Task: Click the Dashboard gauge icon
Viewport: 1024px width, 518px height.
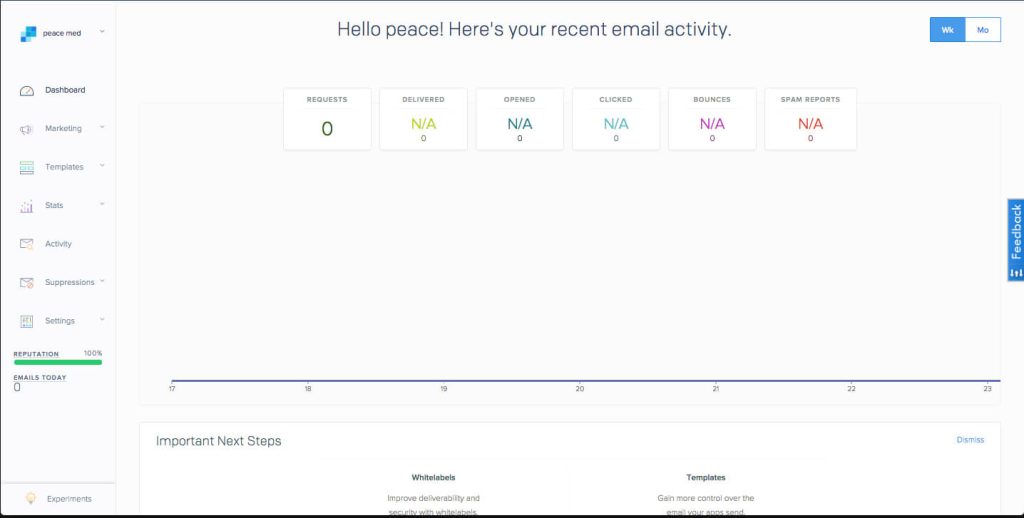Action: [27, 91]
